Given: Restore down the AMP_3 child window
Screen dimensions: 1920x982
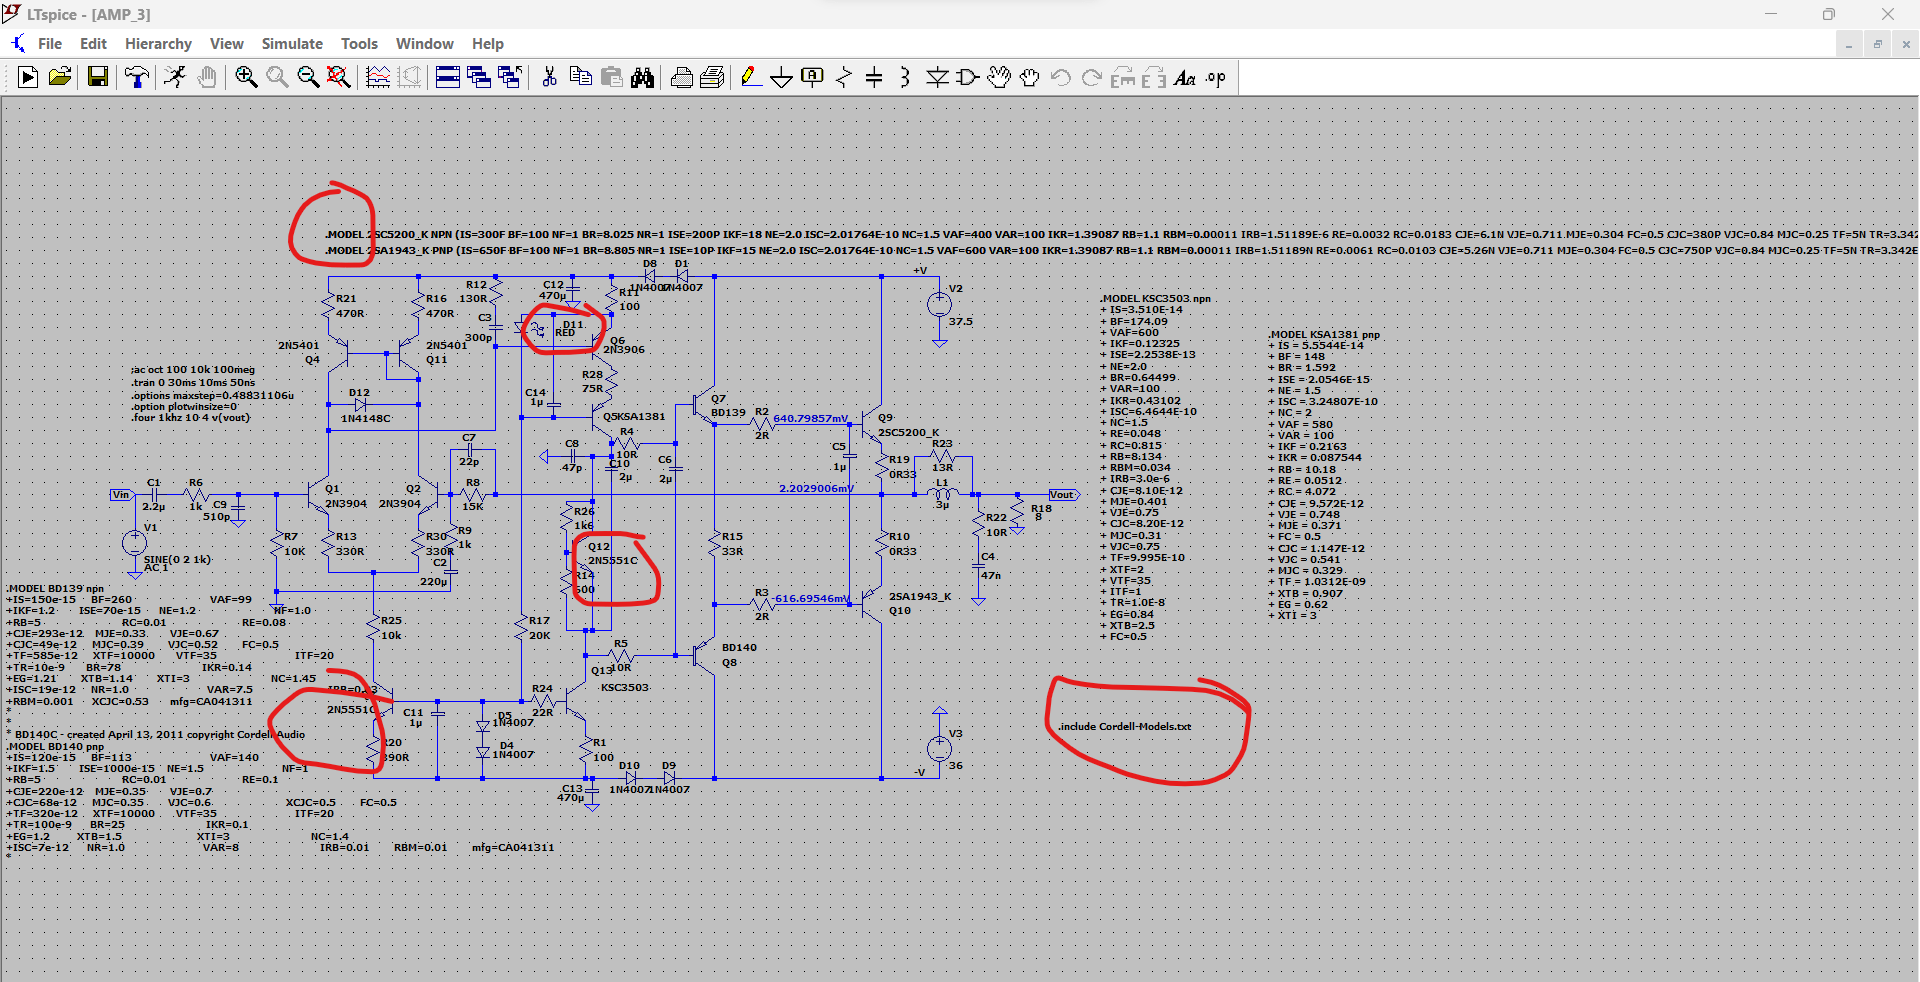Looking at the screenshot, I should coord(1877,44).
